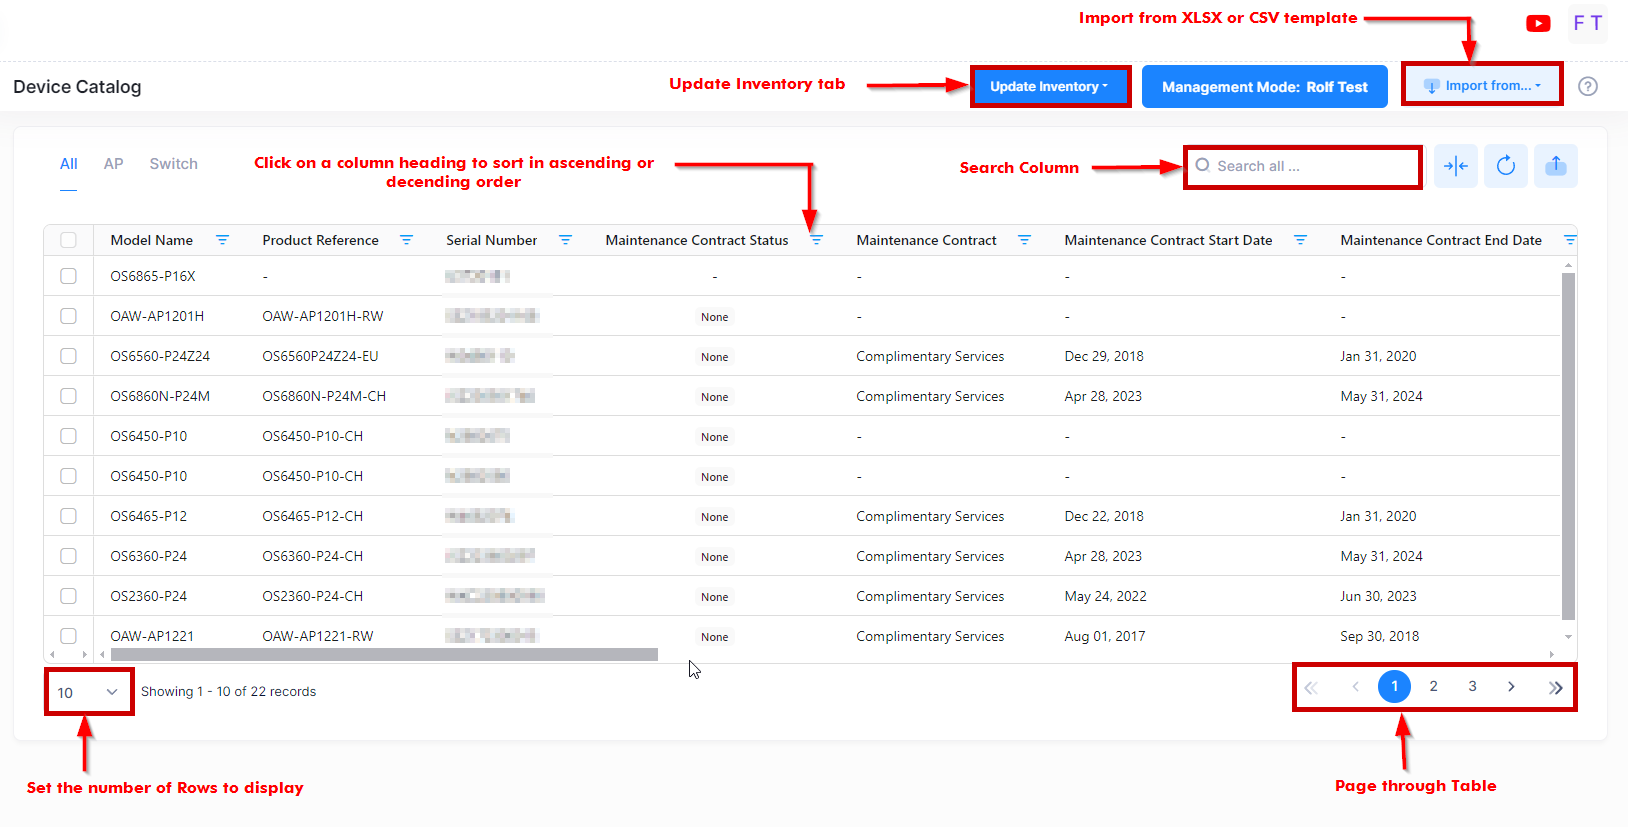Toggle the select all rows checkbox
The image size is (1628, 827).
tap(68, 240)
